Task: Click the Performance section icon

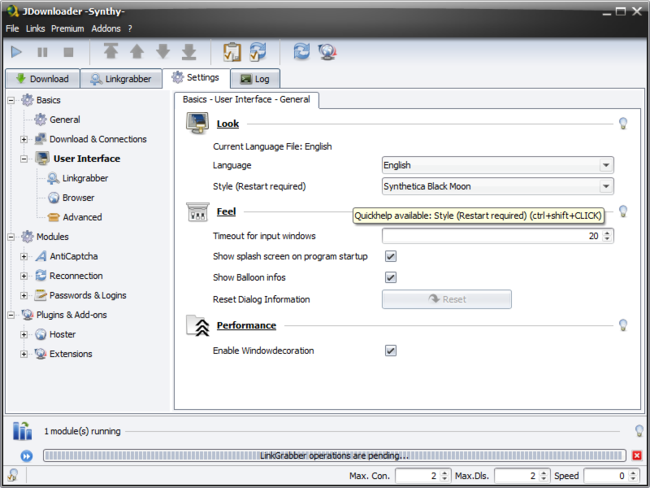Action: pyautogui.click(x=197, y=325)
